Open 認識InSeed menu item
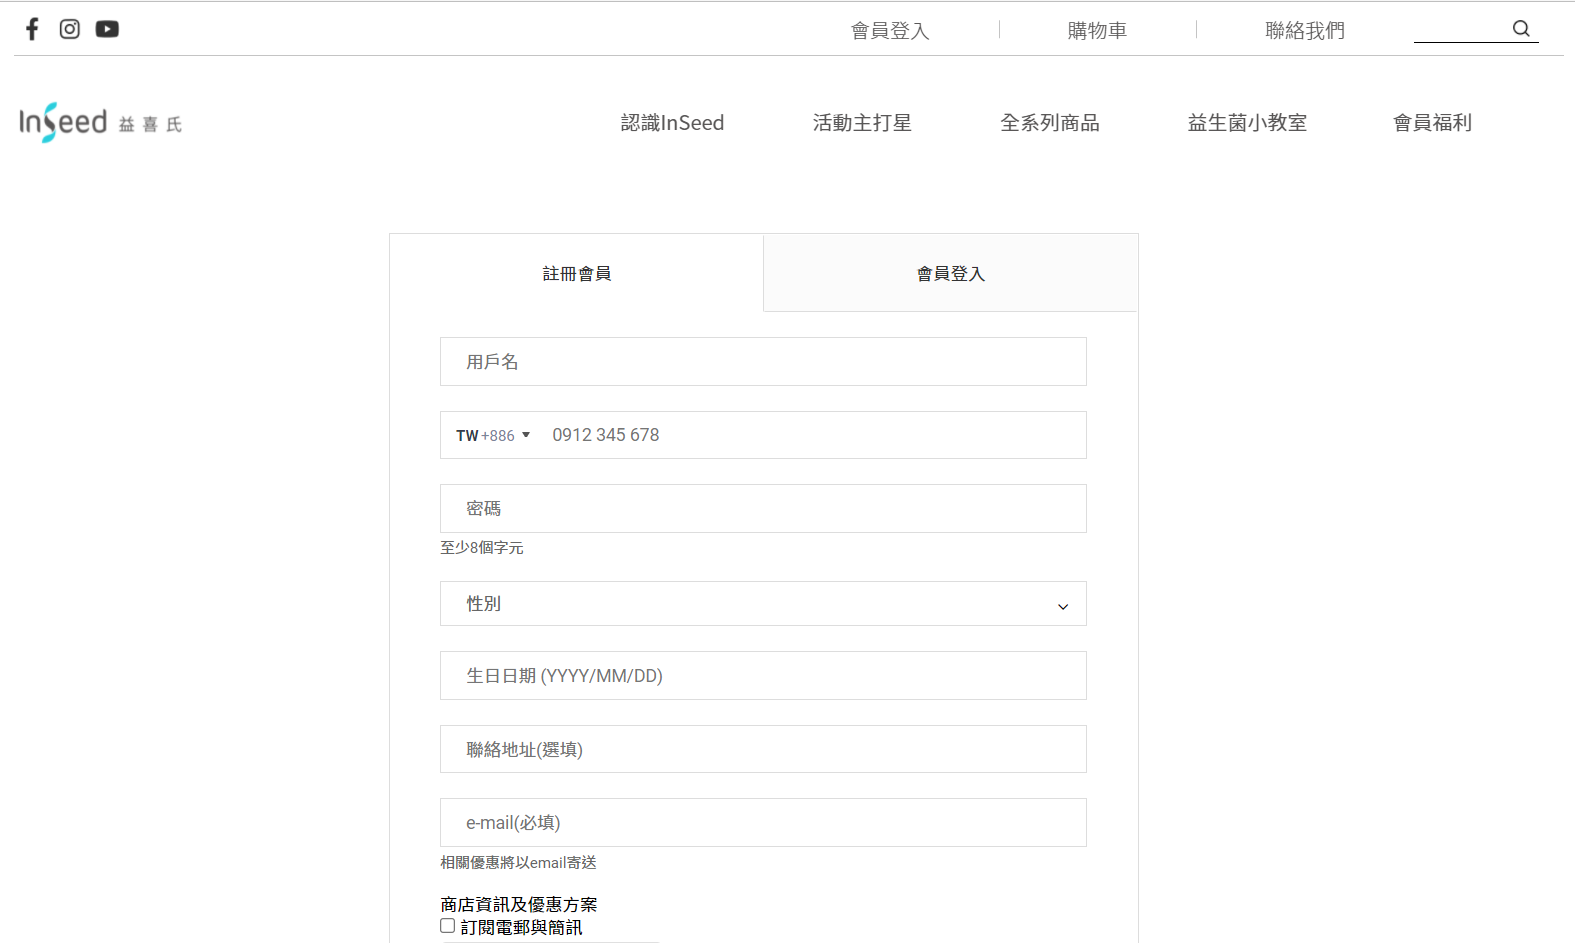This screenshot has height=943, width=1575. [x=672, y=123]
